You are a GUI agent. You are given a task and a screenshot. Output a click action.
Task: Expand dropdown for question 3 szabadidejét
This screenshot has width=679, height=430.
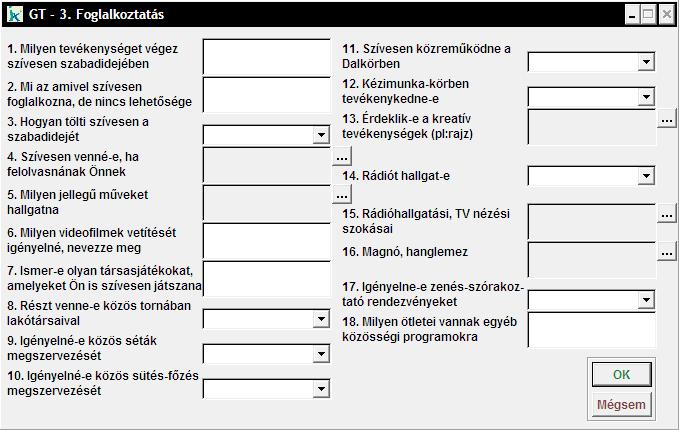coord(320,135)
